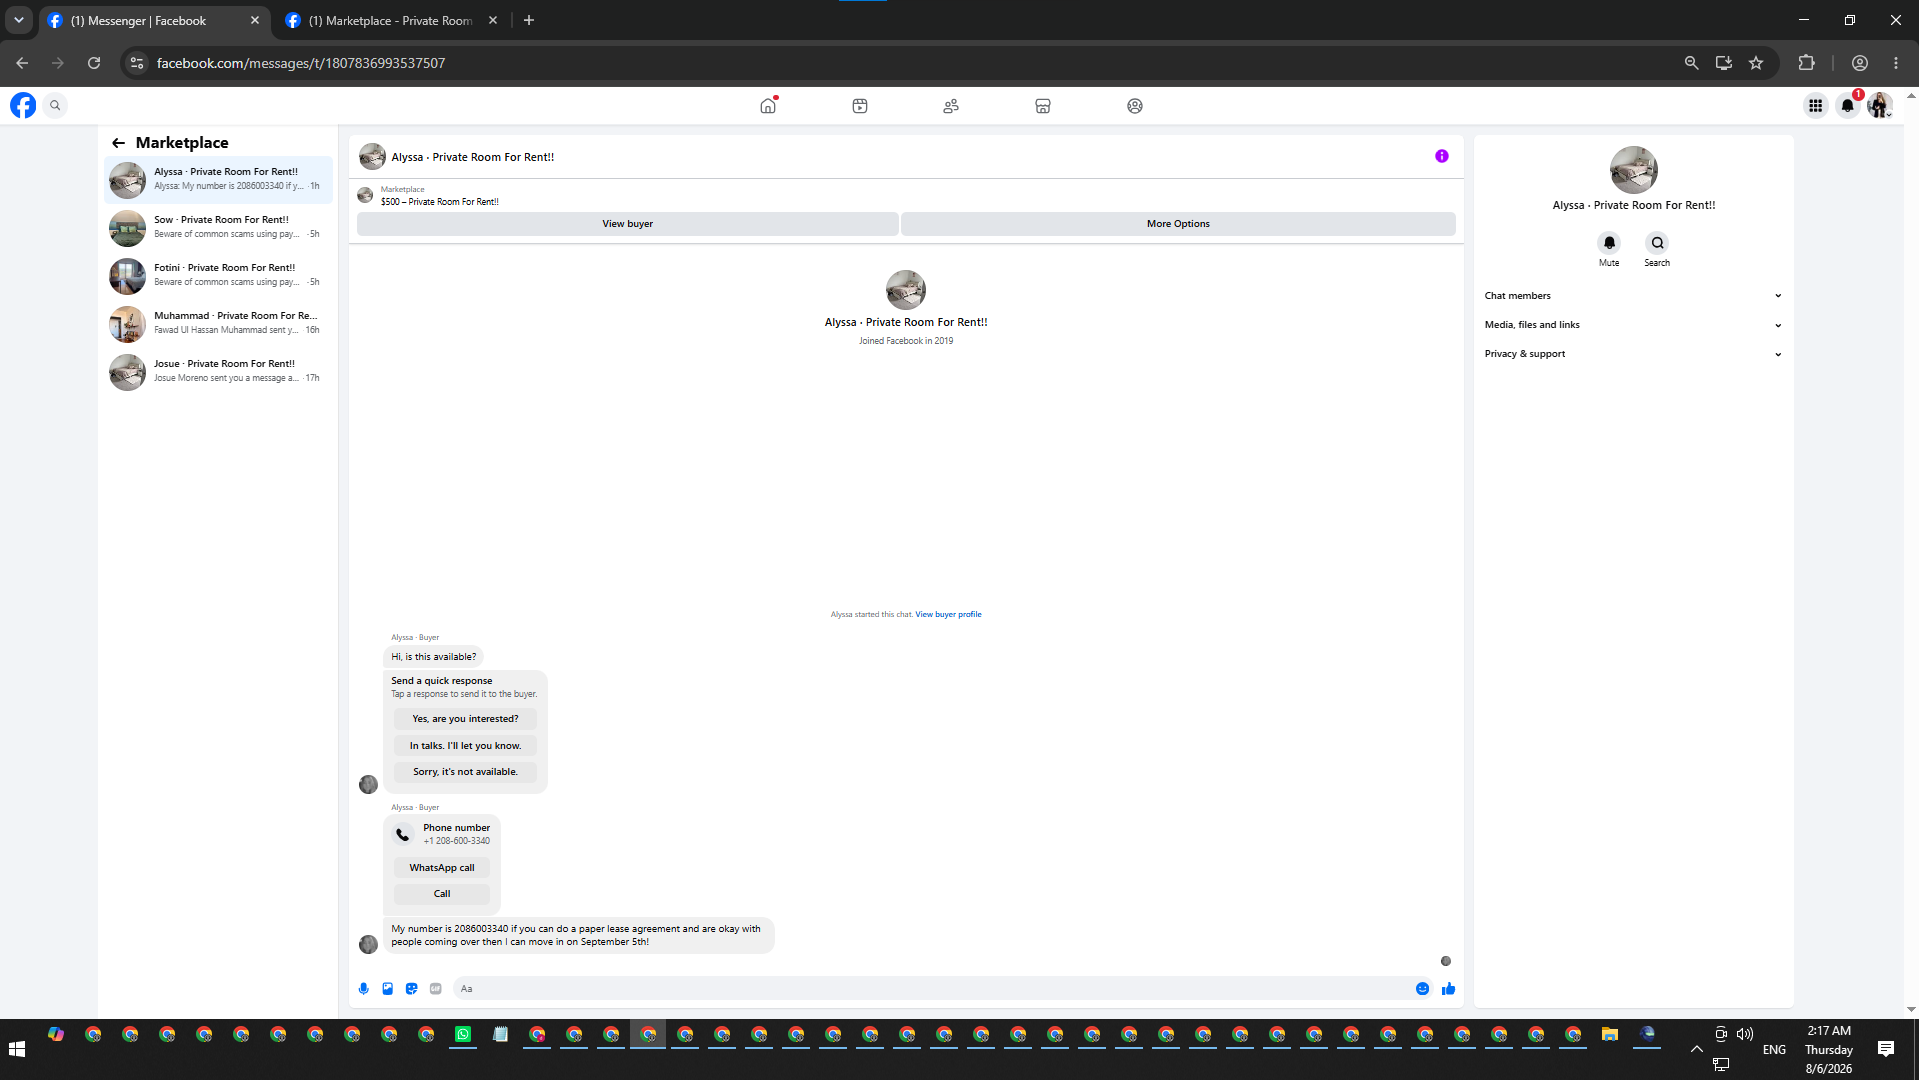Open File Explorer from the taskbar
1919x1080 pixels.
click(1610, 1035)
